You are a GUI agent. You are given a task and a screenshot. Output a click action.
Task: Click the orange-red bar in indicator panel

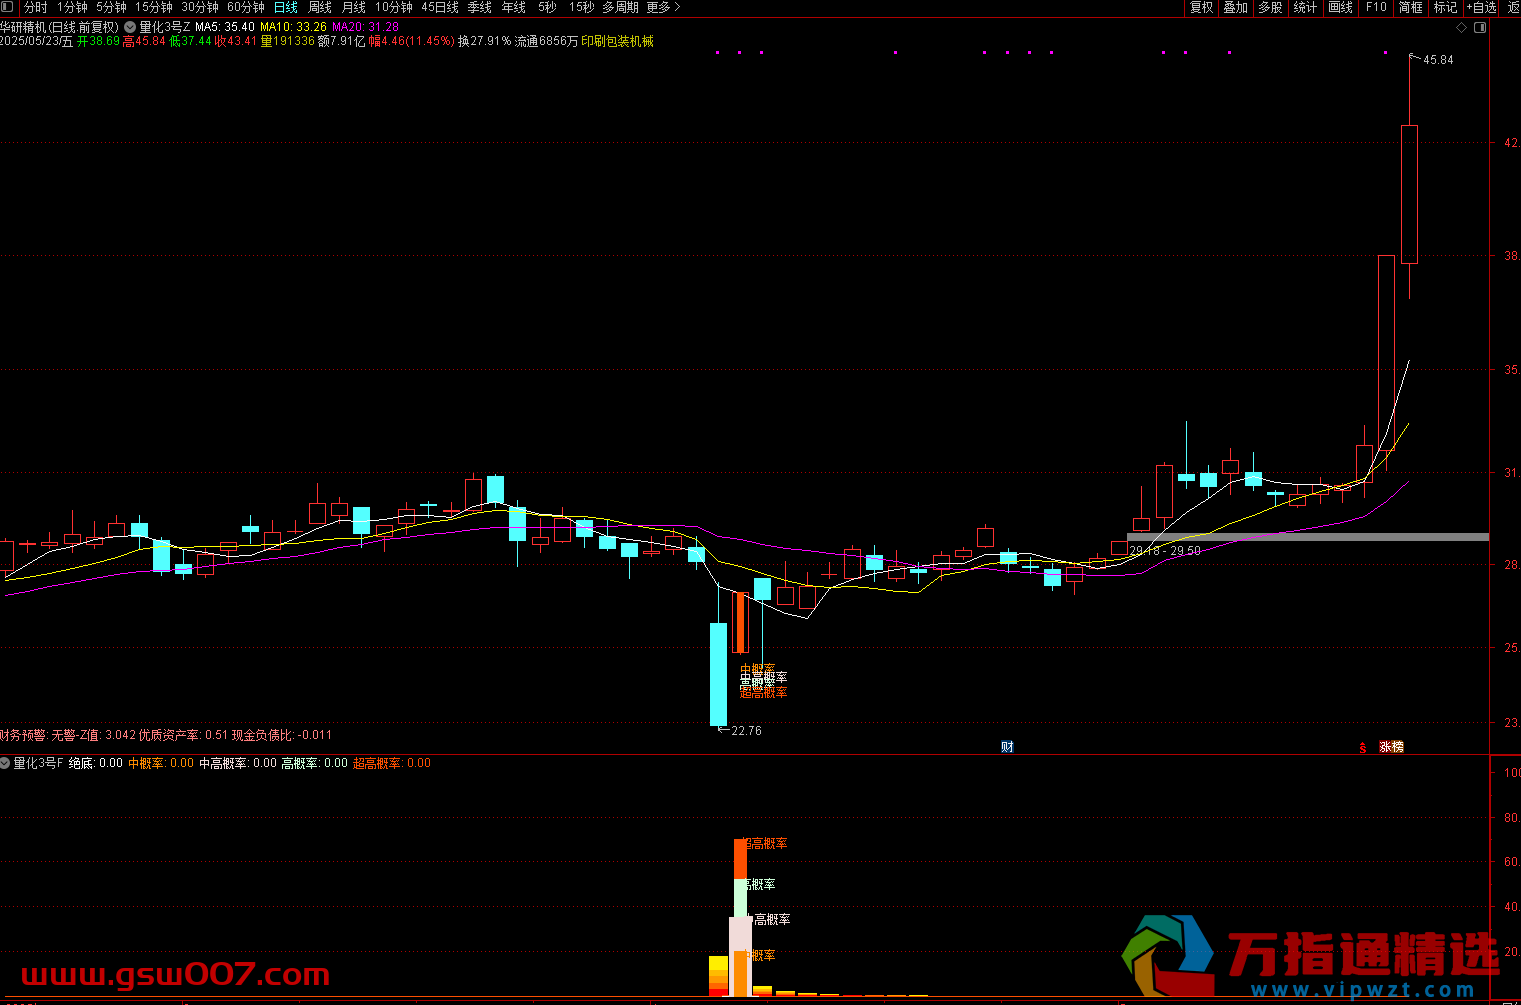(740, 859)
